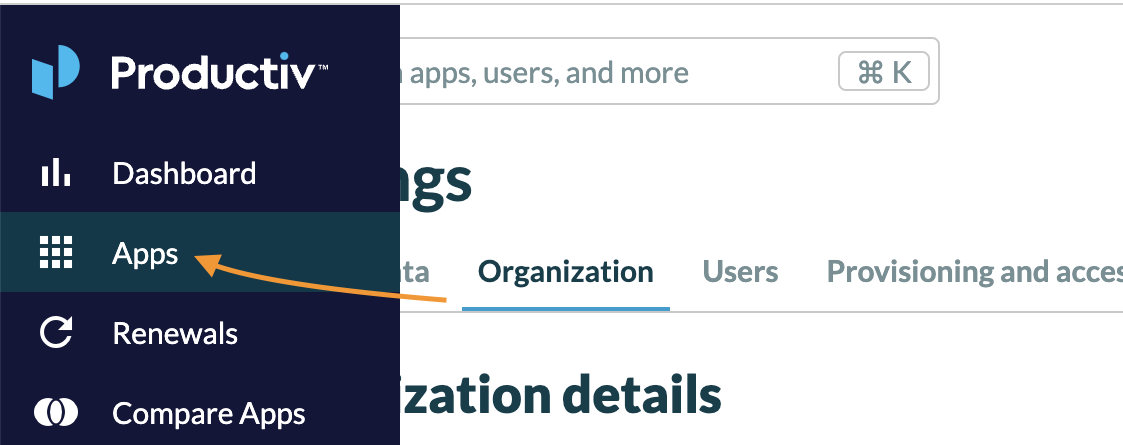Click the Renewals refresh icon
The height and width of the screenshot is (445, 1123).
click(56, 333)
